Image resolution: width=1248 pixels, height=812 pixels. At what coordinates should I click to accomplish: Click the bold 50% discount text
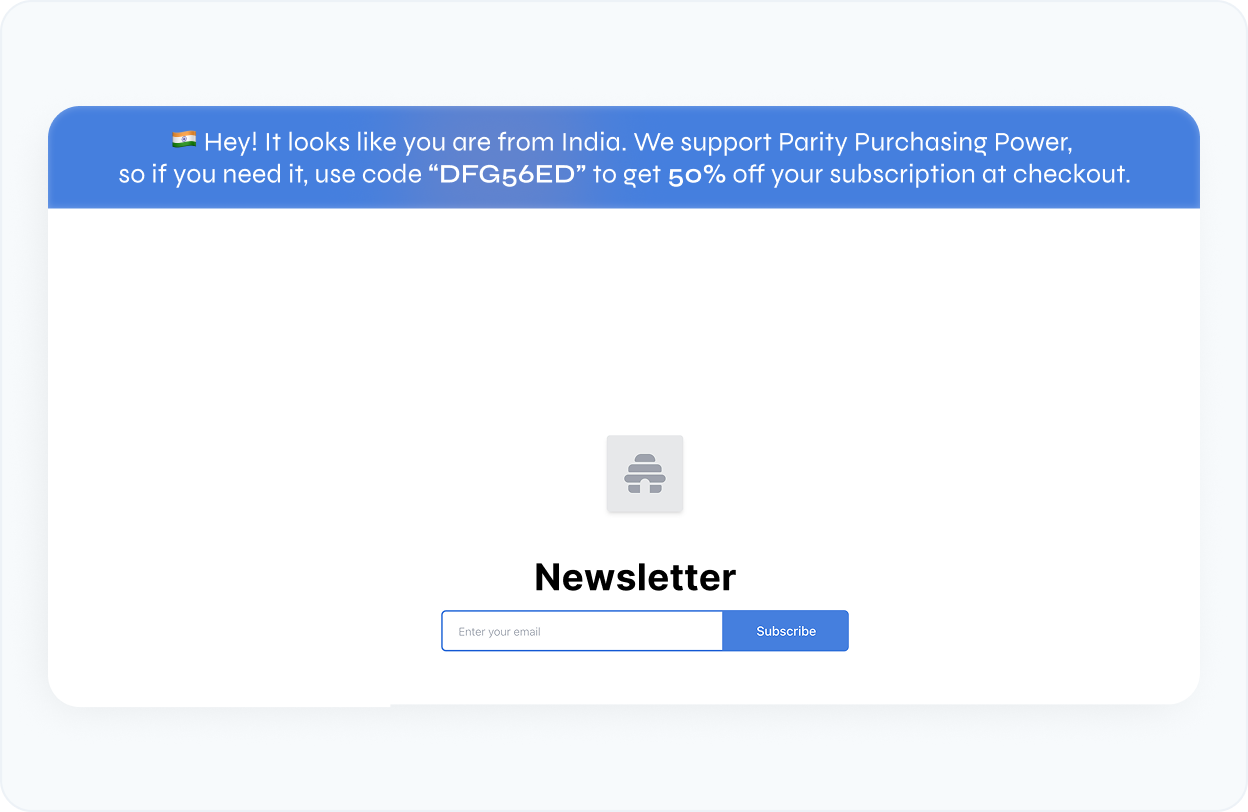[697, 174]
